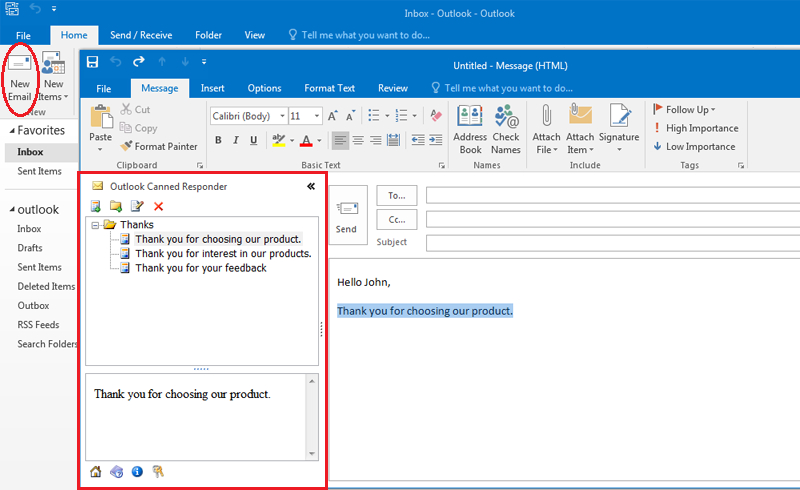This screenshot has width=800, height=490.
Task: Save the message using the floppy icon
Action: (x=92, y=62)
